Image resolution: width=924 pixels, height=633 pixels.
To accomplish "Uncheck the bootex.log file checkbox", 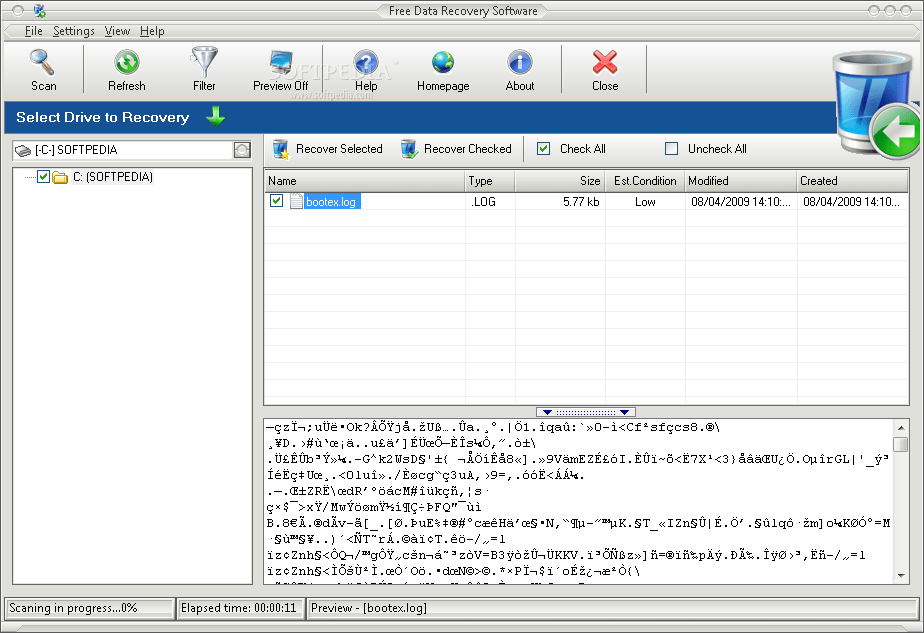I will 276,201.
